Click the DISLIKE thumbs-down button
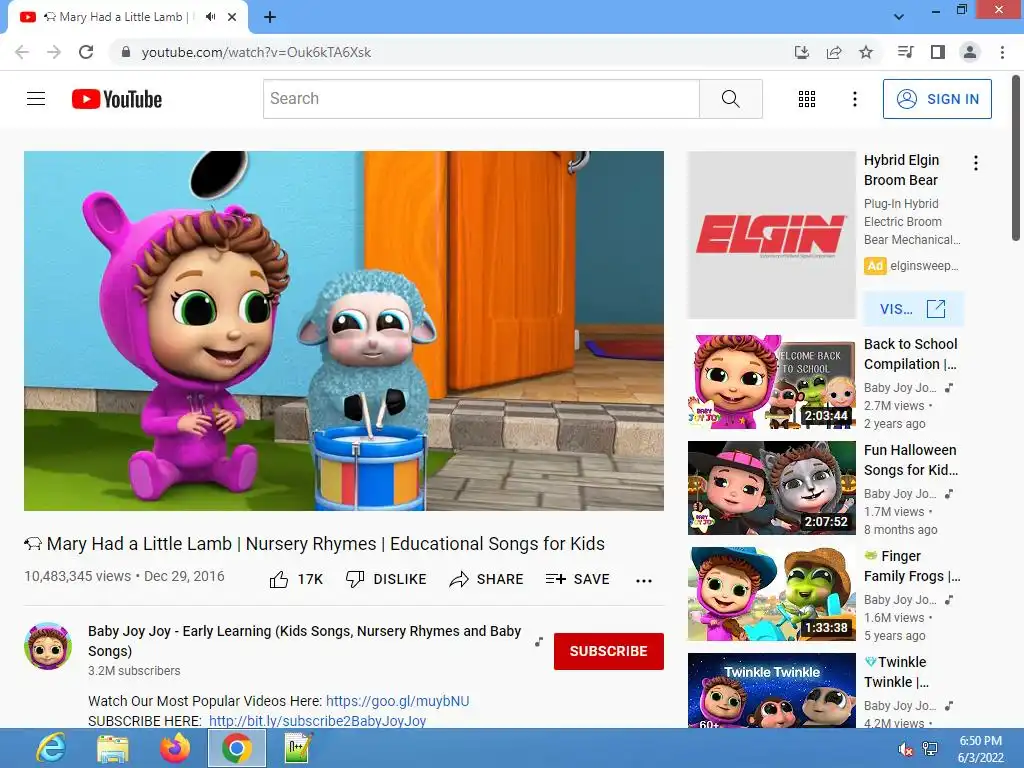Screen dimensions: 1024x768 386,579
